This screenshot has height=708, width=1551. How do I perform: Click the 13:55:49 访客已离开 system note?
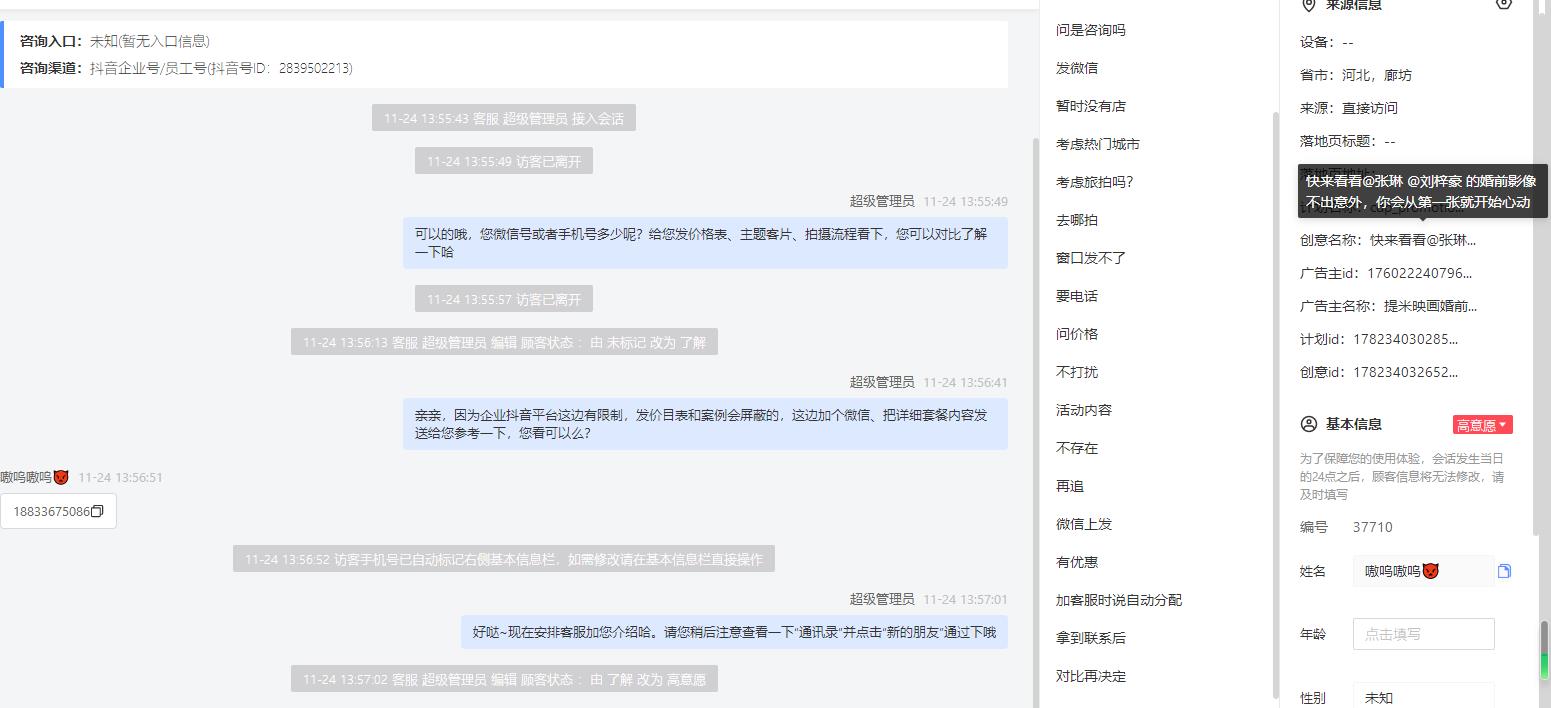pyautogui.click(x=504, y=161)
